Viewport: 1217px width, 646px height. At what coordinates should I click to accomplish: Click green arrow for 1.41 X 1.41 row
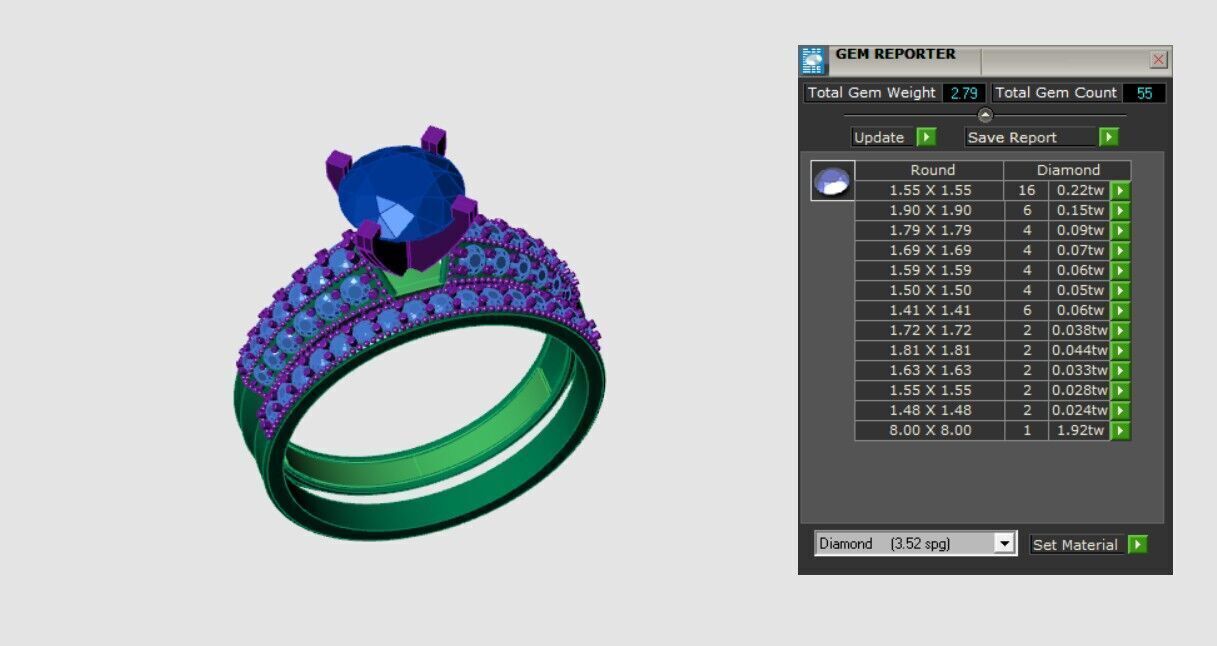(x=1120, y=310)
